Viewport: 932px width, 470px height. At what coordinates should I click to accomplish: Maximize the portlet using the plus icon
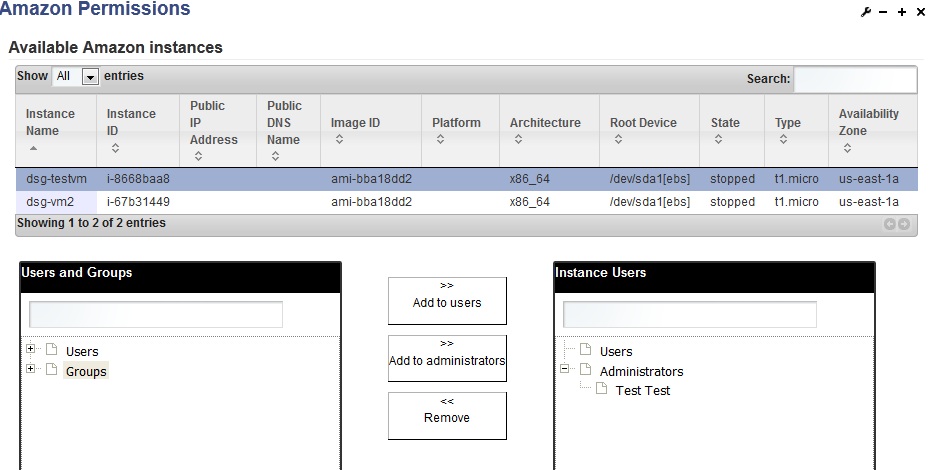pos(902,12)
